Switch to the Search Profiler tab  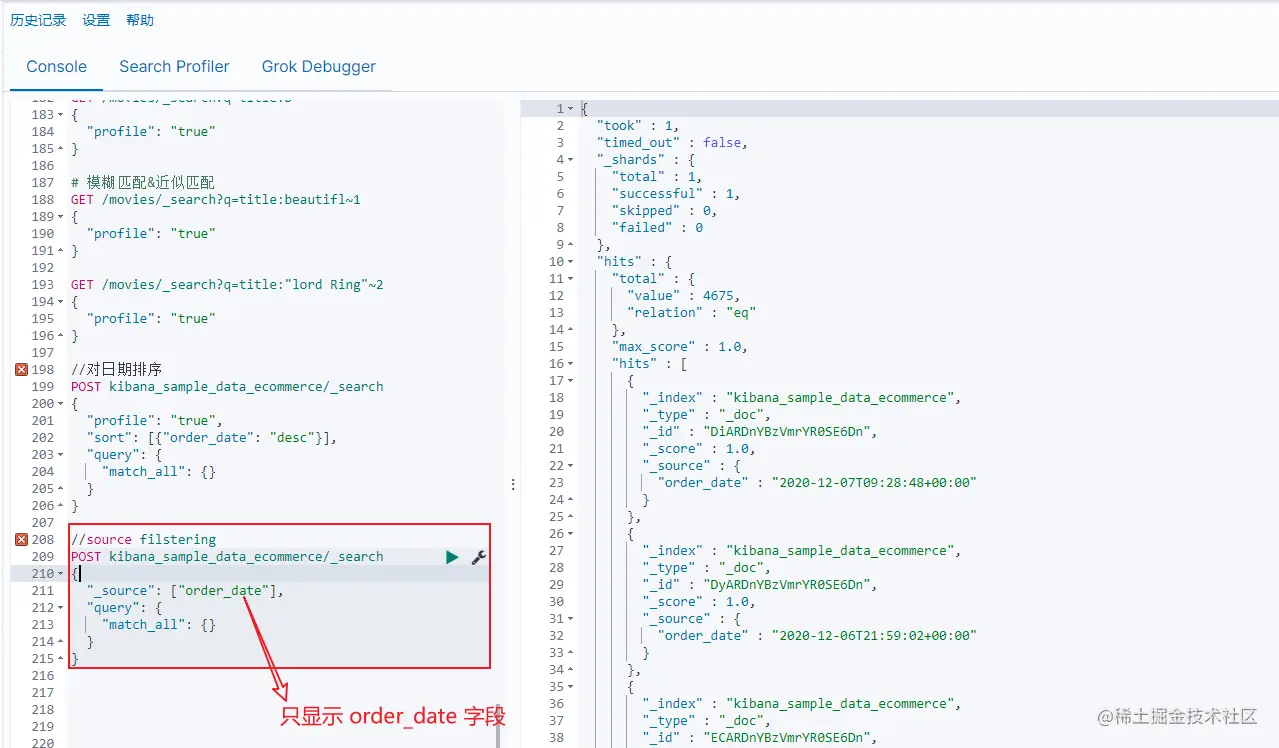(x=174, y=67)
